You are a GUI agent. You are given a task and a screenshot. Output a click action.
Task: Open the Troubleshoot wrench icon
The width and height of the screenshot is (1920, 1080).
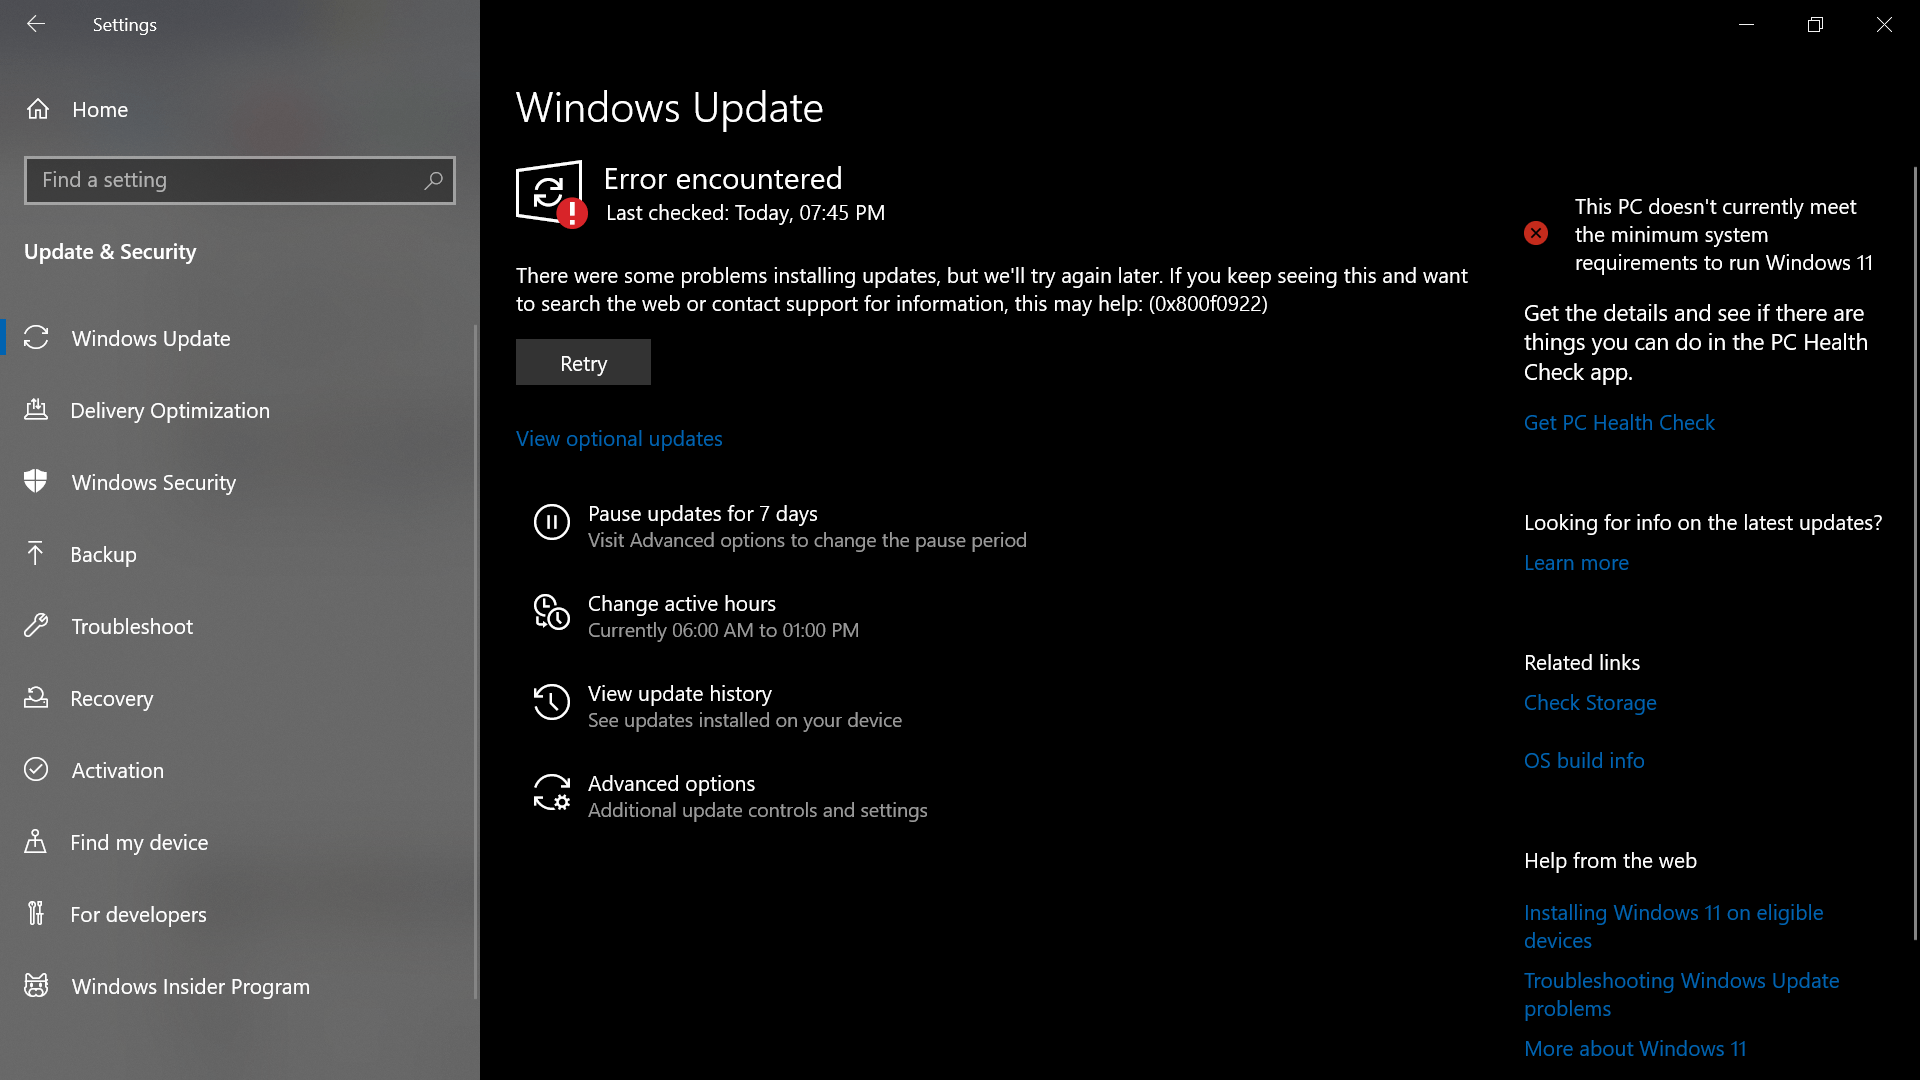pyautogui.click(x=36, y=626)
